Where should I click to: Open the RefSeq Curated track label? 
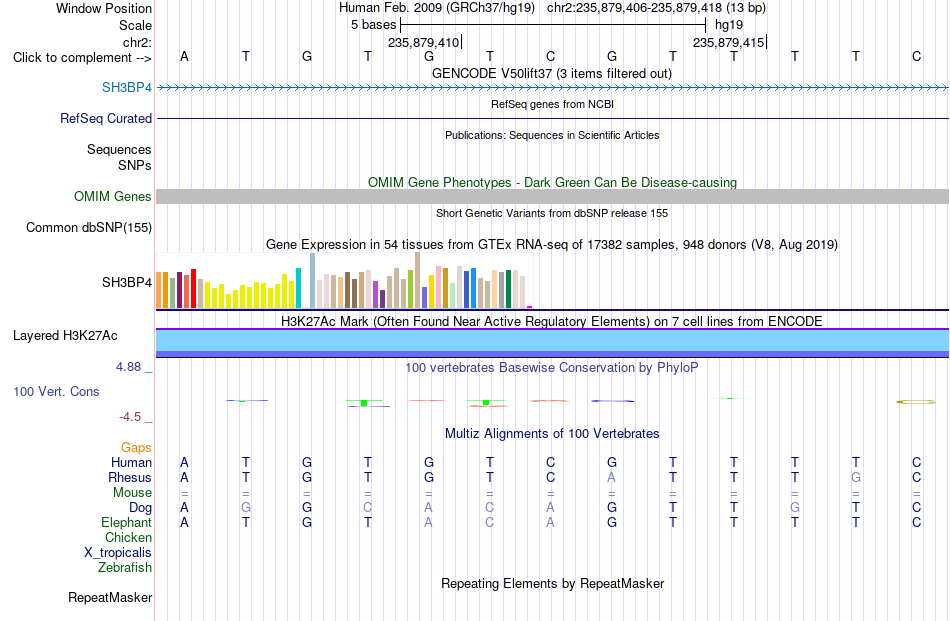coord(105,119)
